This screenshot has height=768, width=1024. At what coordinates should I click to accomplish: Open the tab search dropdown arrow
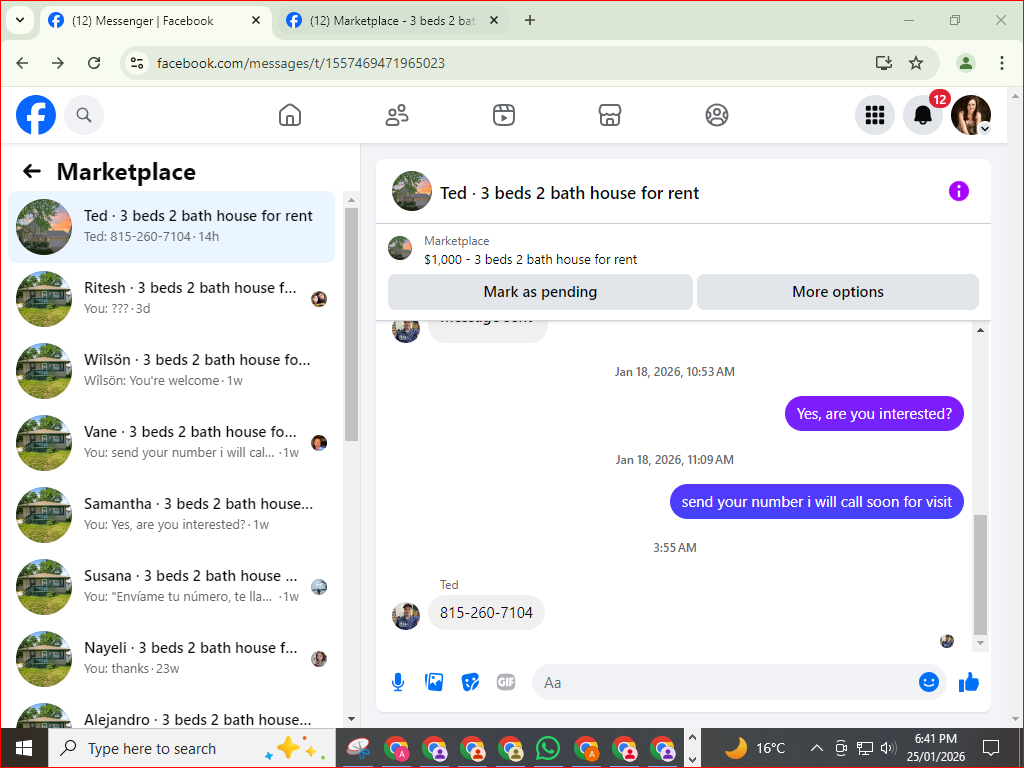click(20, 20)
